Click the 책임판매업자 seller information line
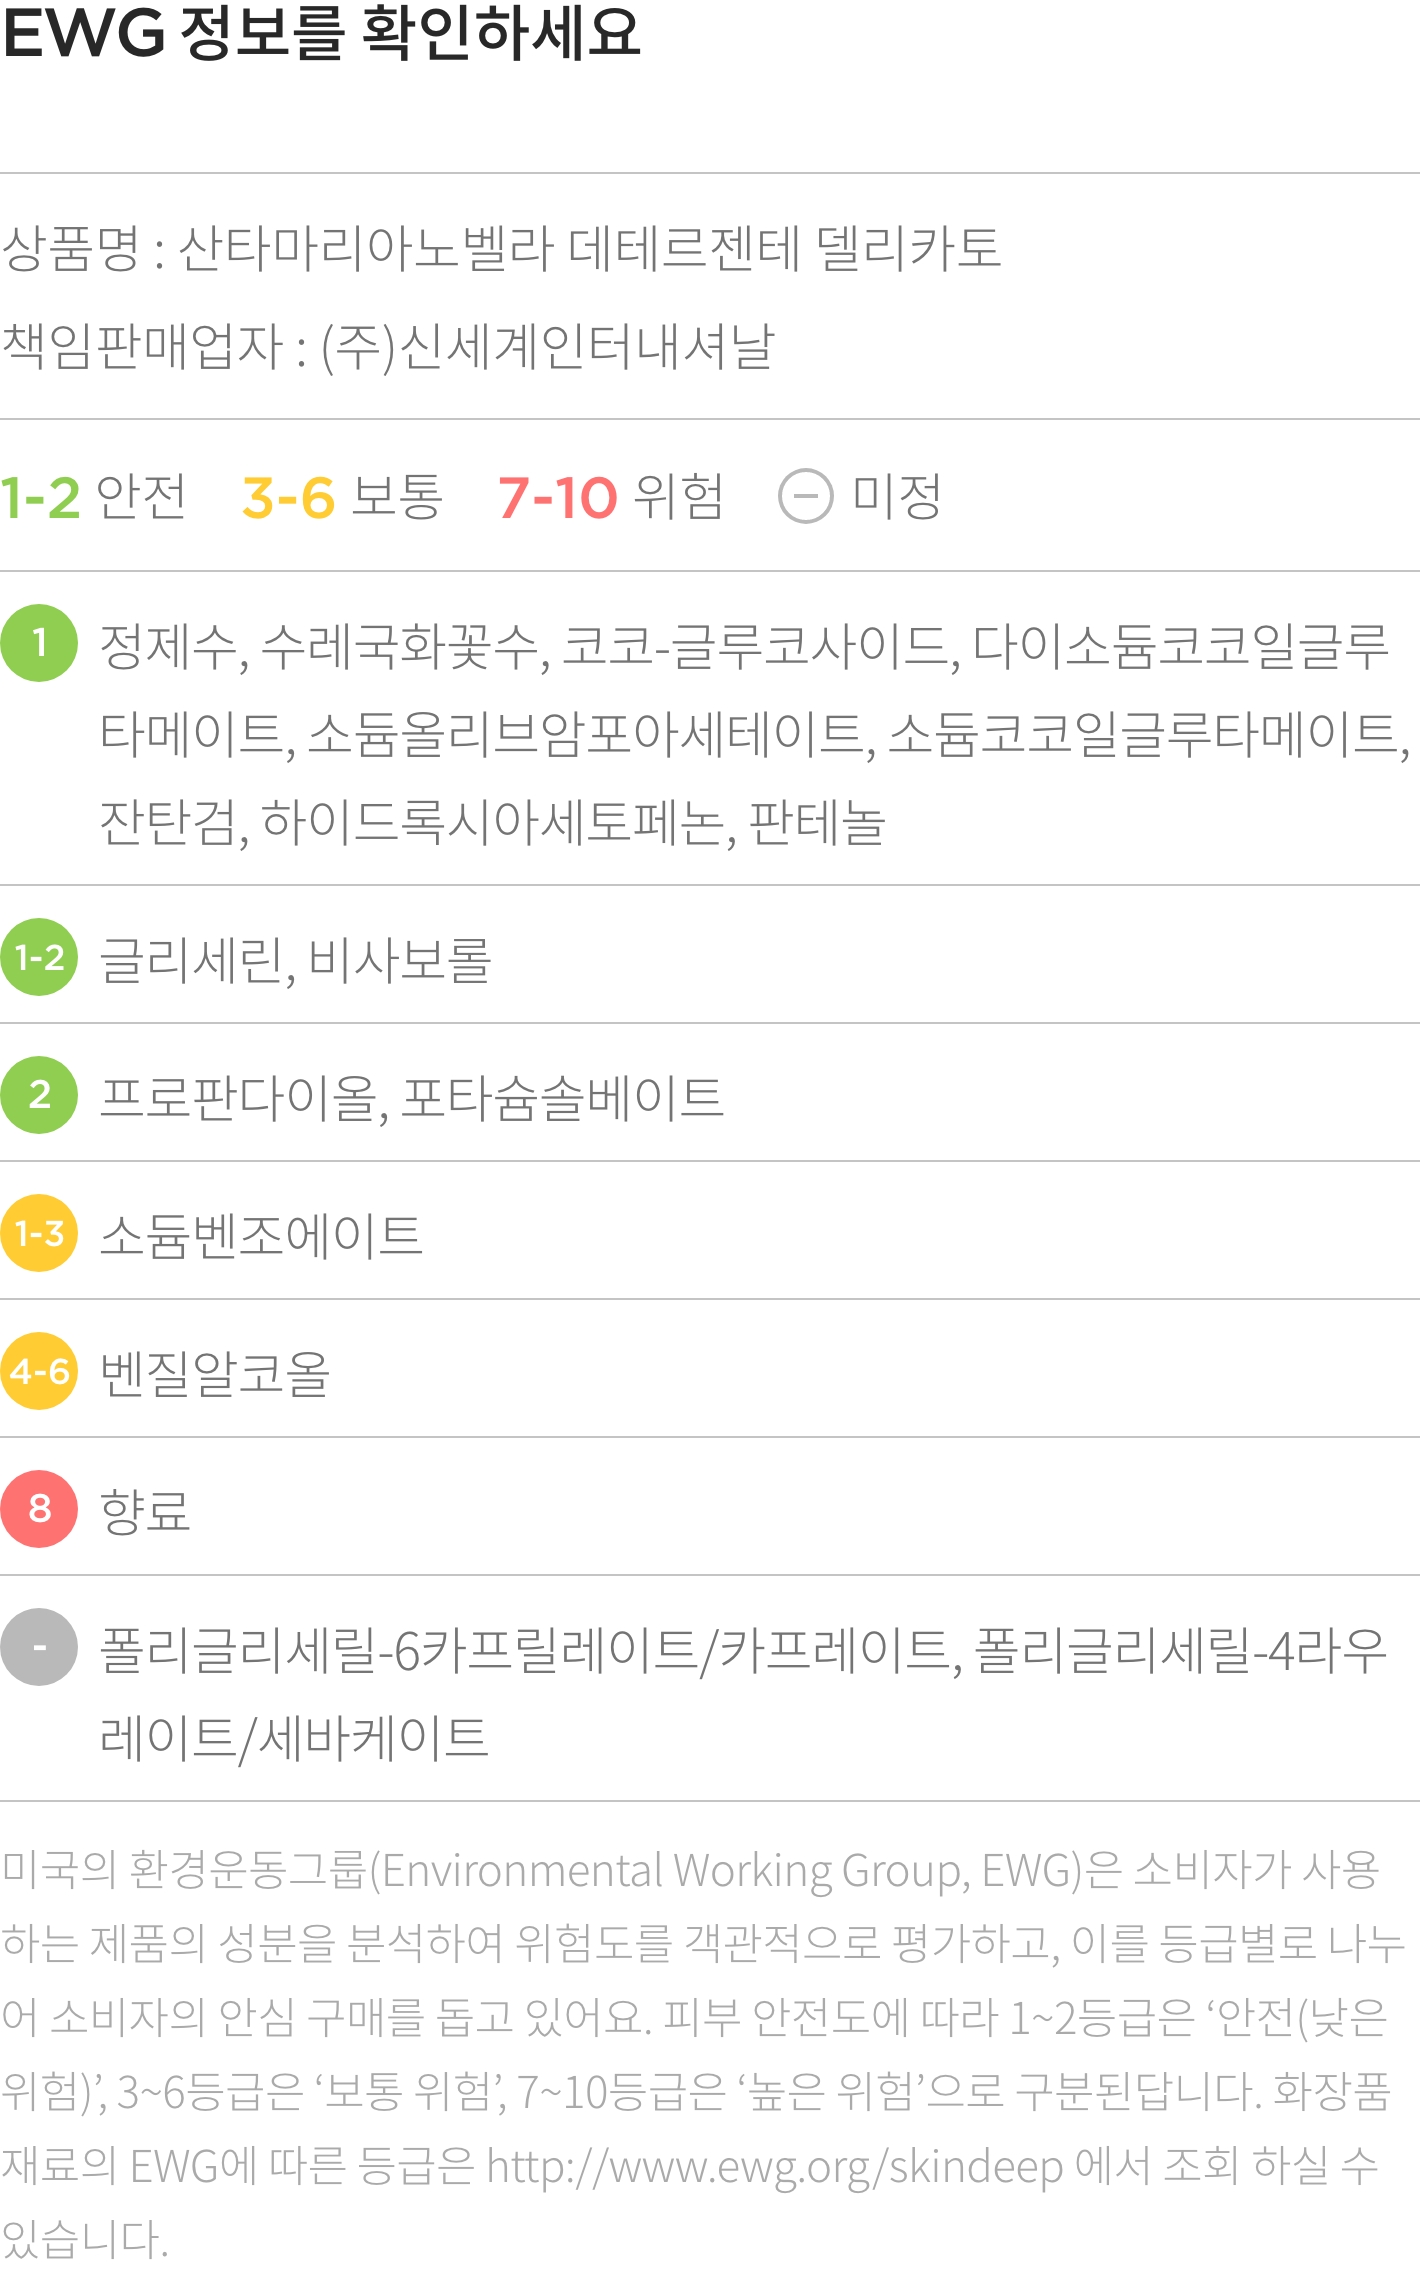Viewport: 1420px width, 2270px height. [x=388, y=346]
